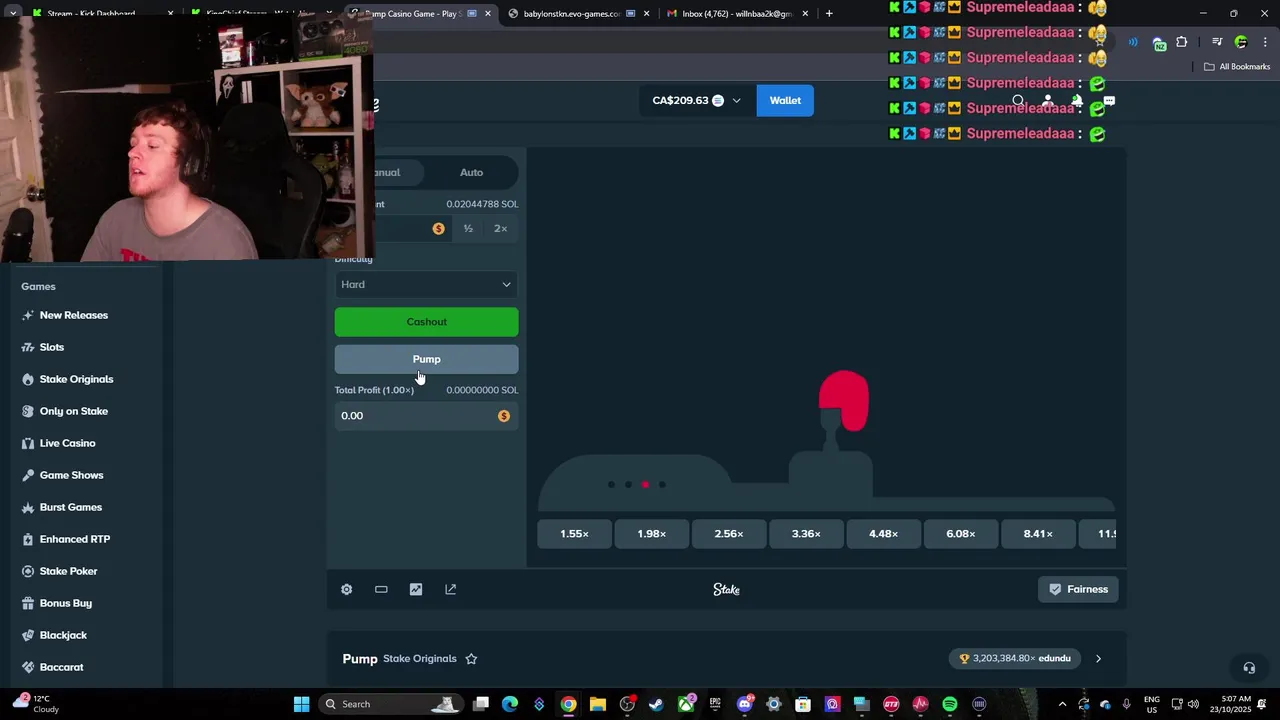Click the bet amount dollar coin icon
The image size is (1280, 720).
pos(438,229)
